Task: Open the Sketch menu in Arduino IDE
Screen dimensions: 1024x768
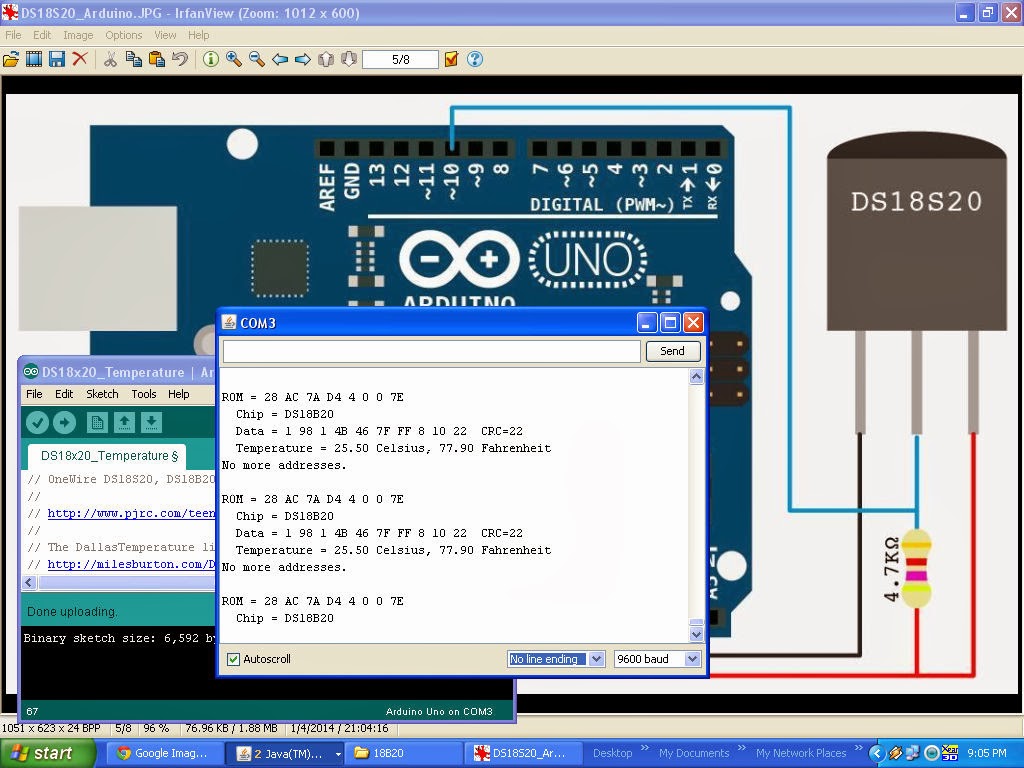Action: [103, 393]
